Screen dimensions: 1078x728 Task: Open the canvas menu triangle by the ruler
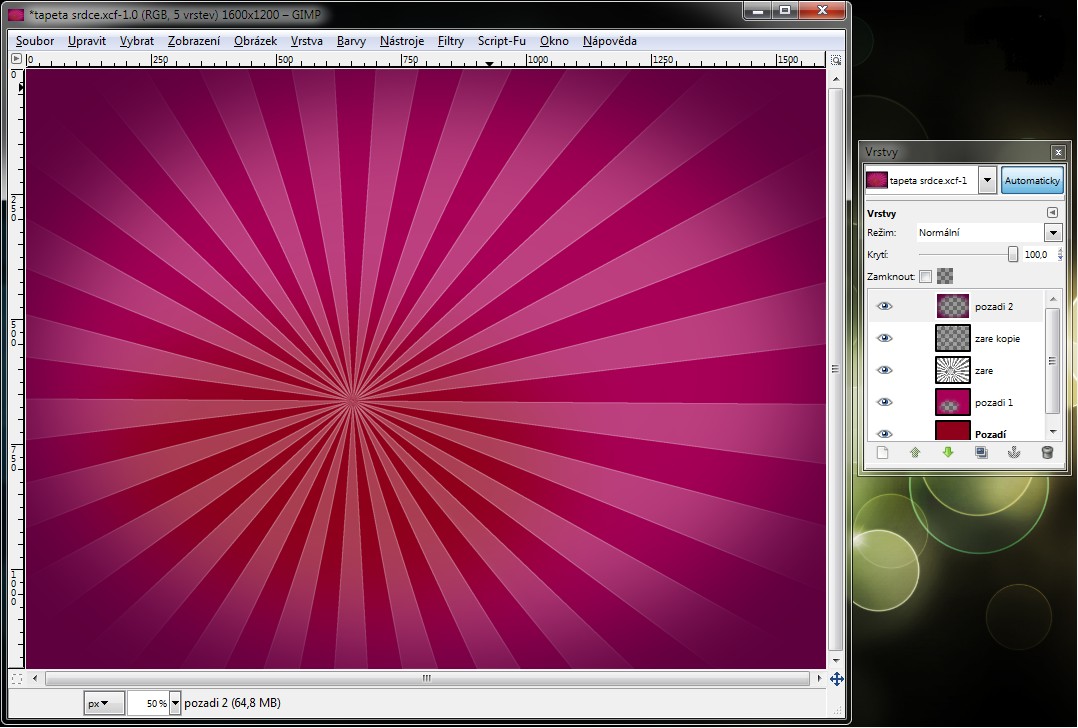click(16, 59)
